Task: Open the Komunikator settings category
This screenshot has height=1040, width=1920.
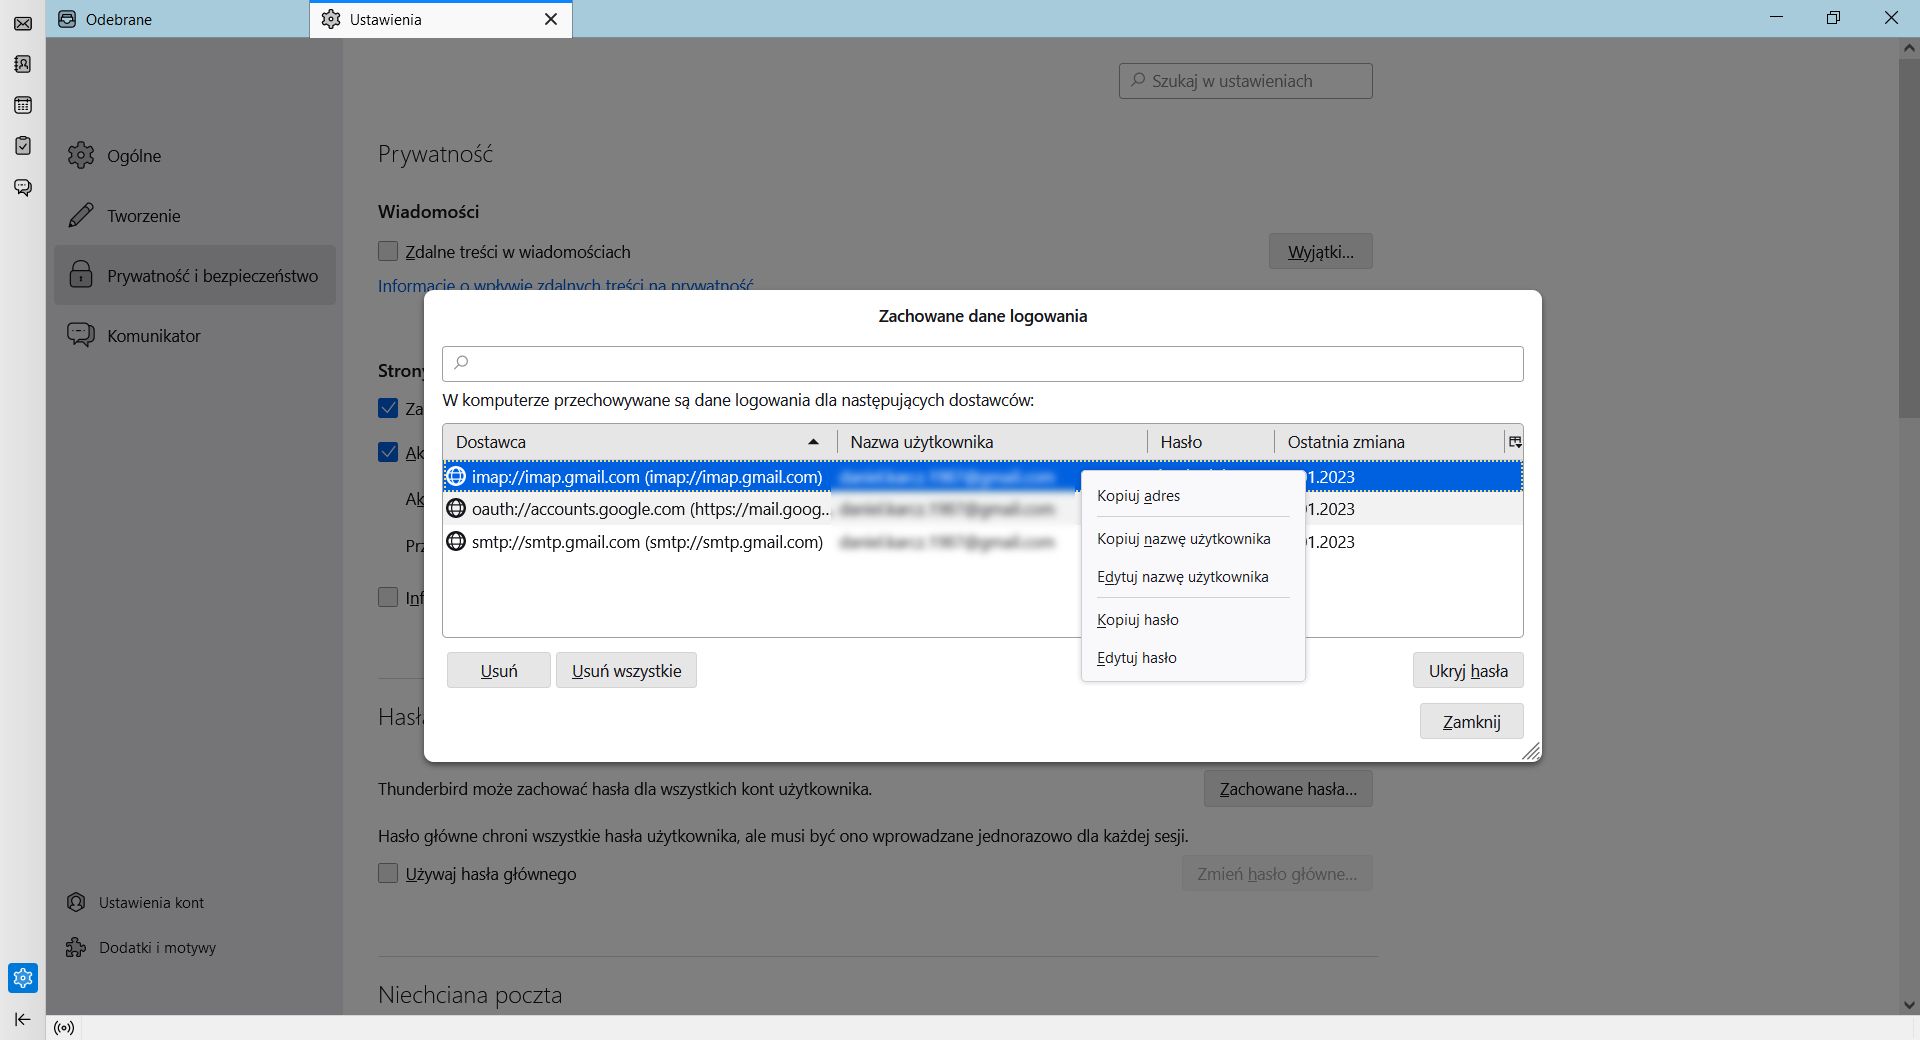Action: click(195, 336)
